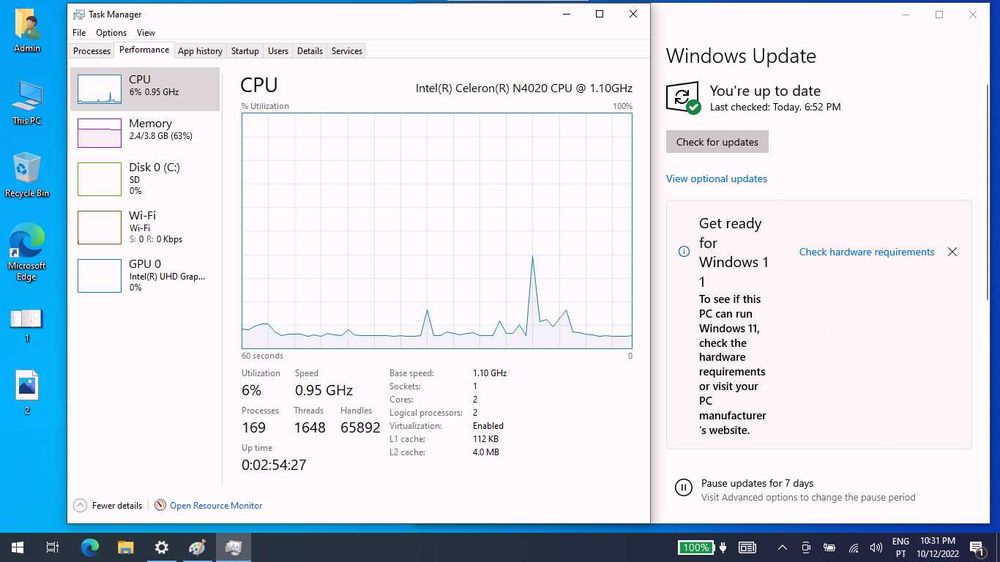Click the L2 cache 4.0 MB value
The width and height of the screenshot is (1000, 562).
tap(485, 452)
